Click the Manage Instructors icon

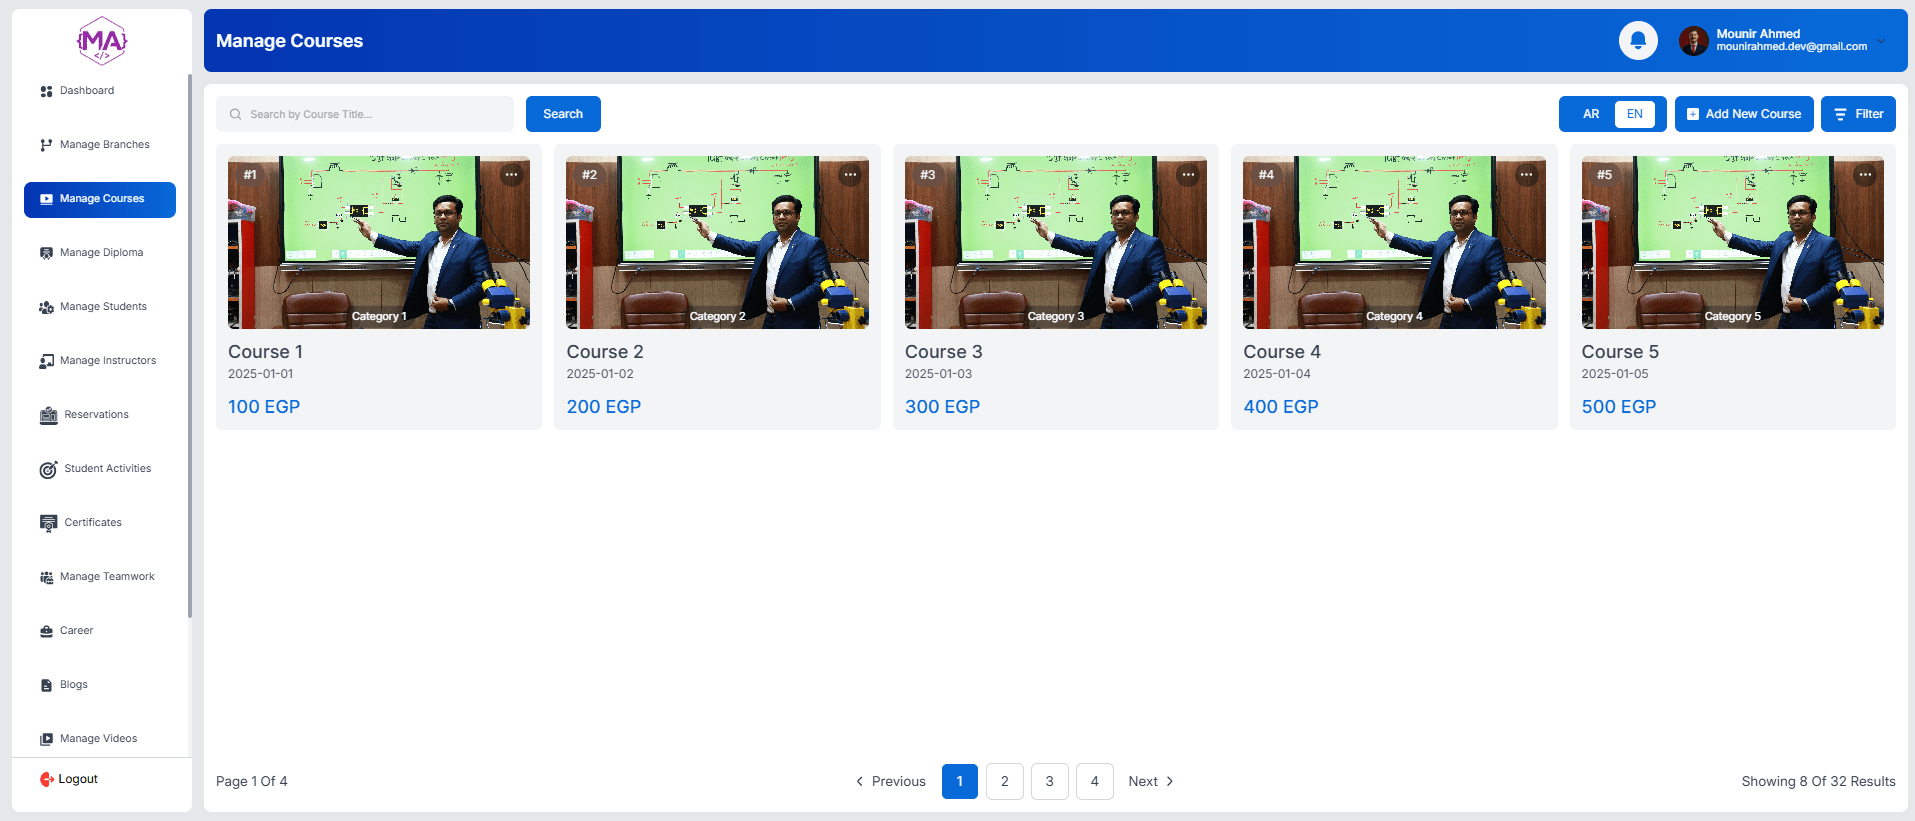46,361
